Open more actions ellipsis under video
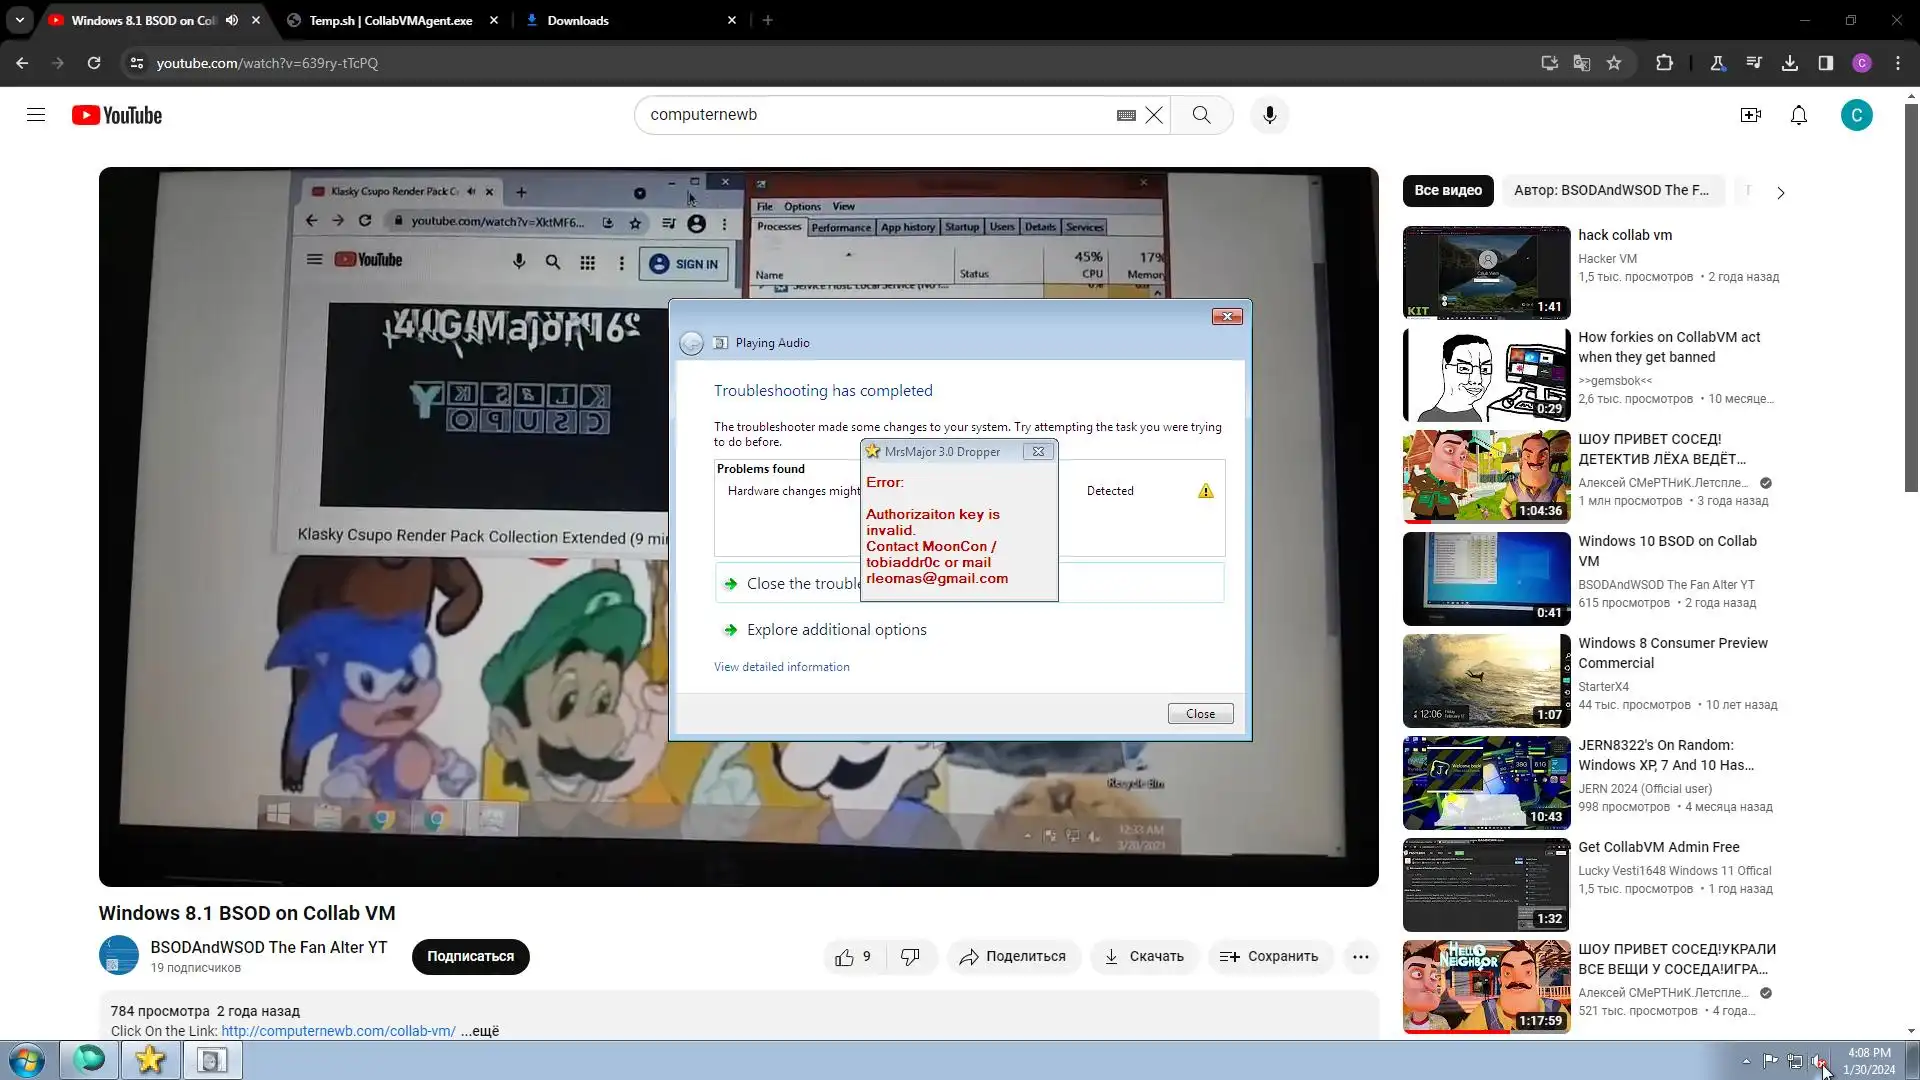This screenshot has width=1920, height=1080. [1360, 957]
